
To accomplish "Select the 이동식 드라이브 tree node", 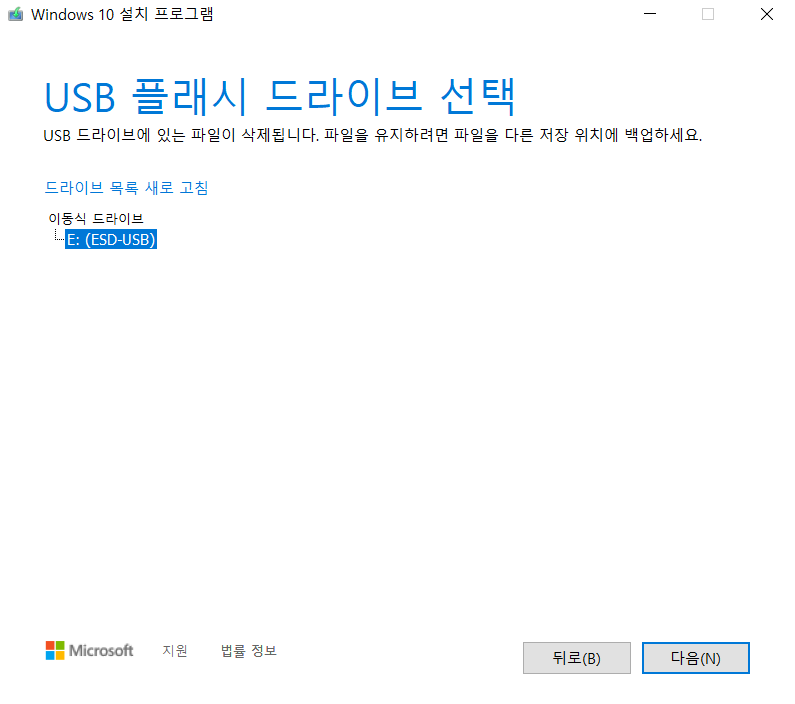I will (96, 218).
